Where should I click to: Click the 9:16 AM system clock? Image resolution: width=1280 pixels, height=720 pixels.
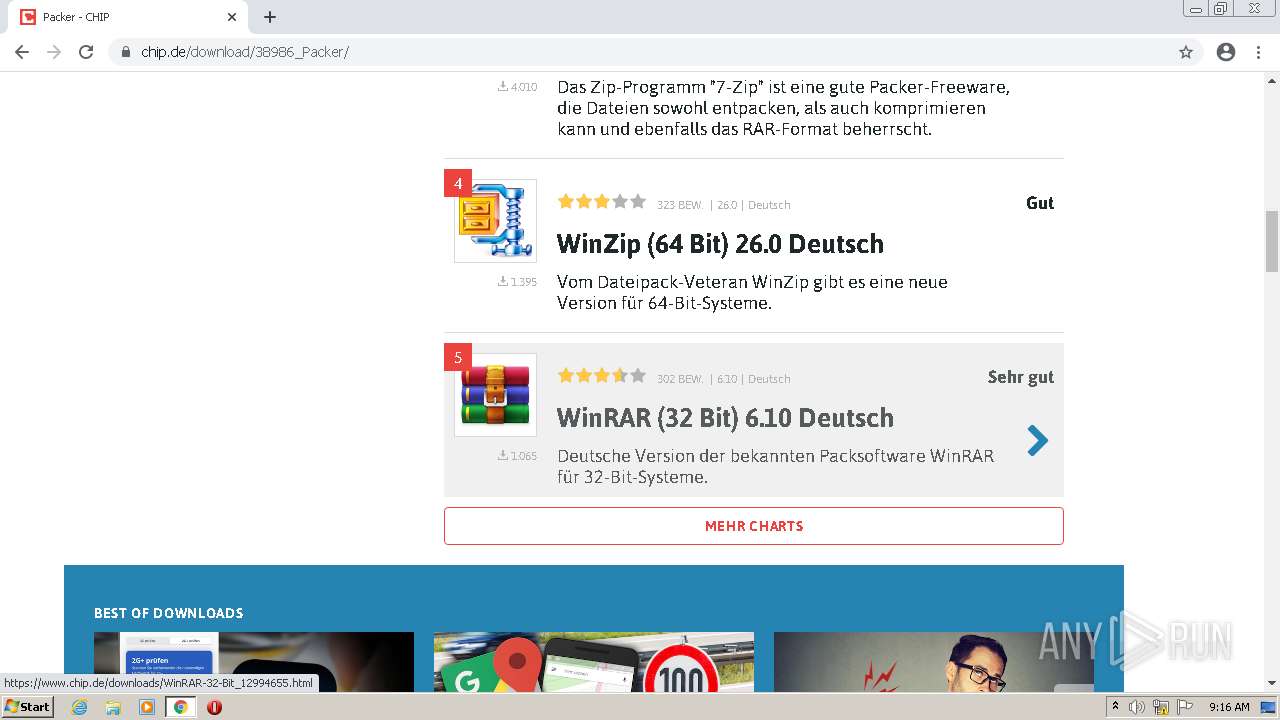1229,707
